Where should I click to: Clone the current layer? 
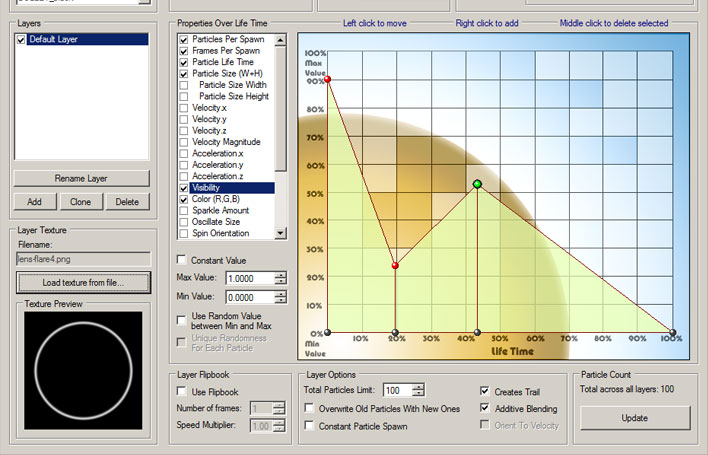pyautogui.click(x=81, y=201)
